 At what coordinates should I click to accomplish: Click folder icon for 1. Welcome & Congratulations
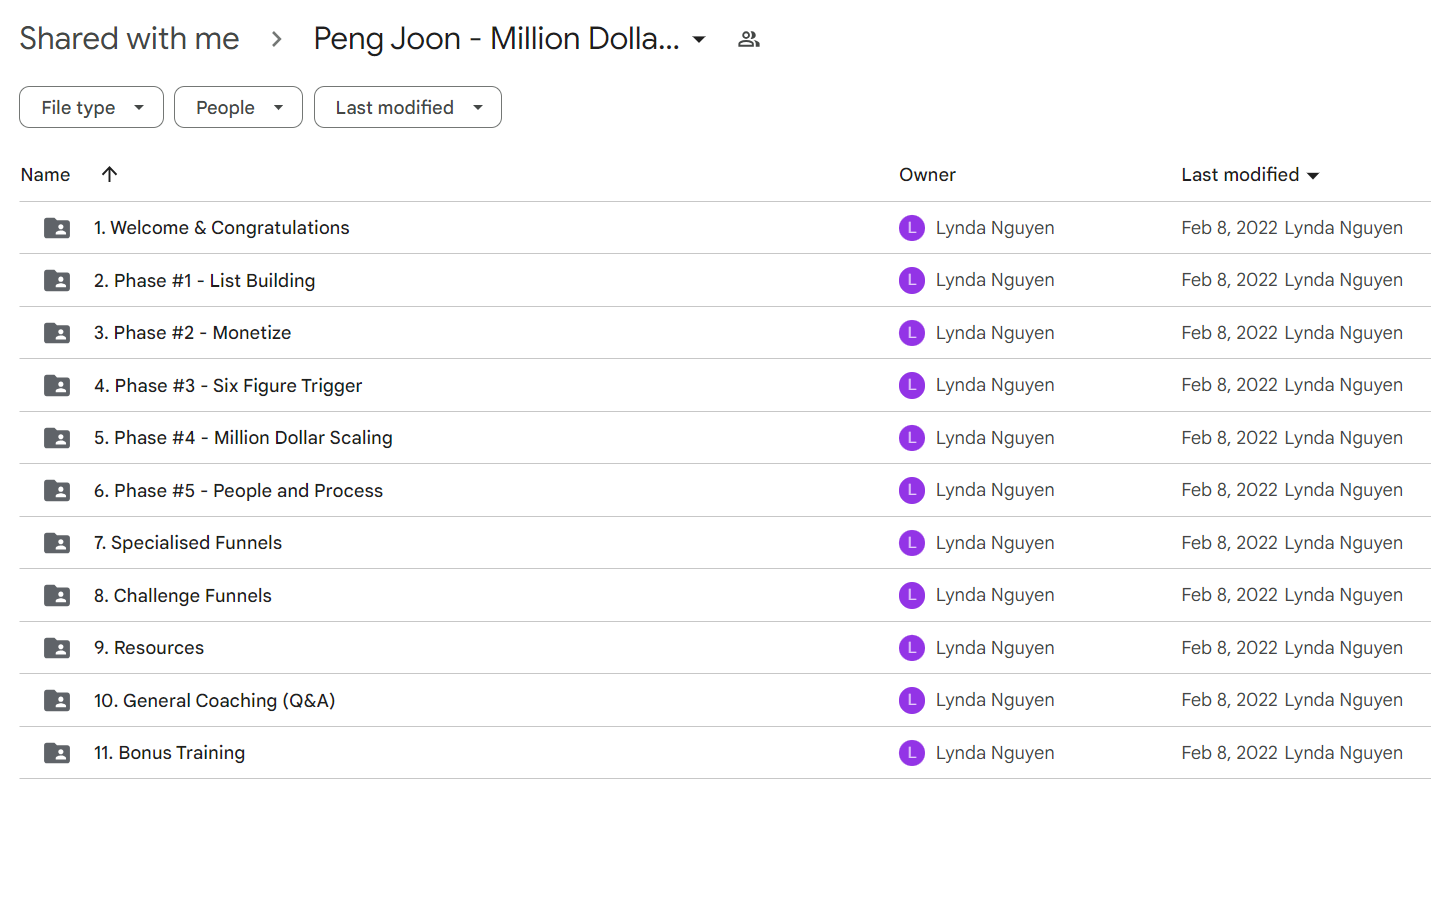click(57, 228)
